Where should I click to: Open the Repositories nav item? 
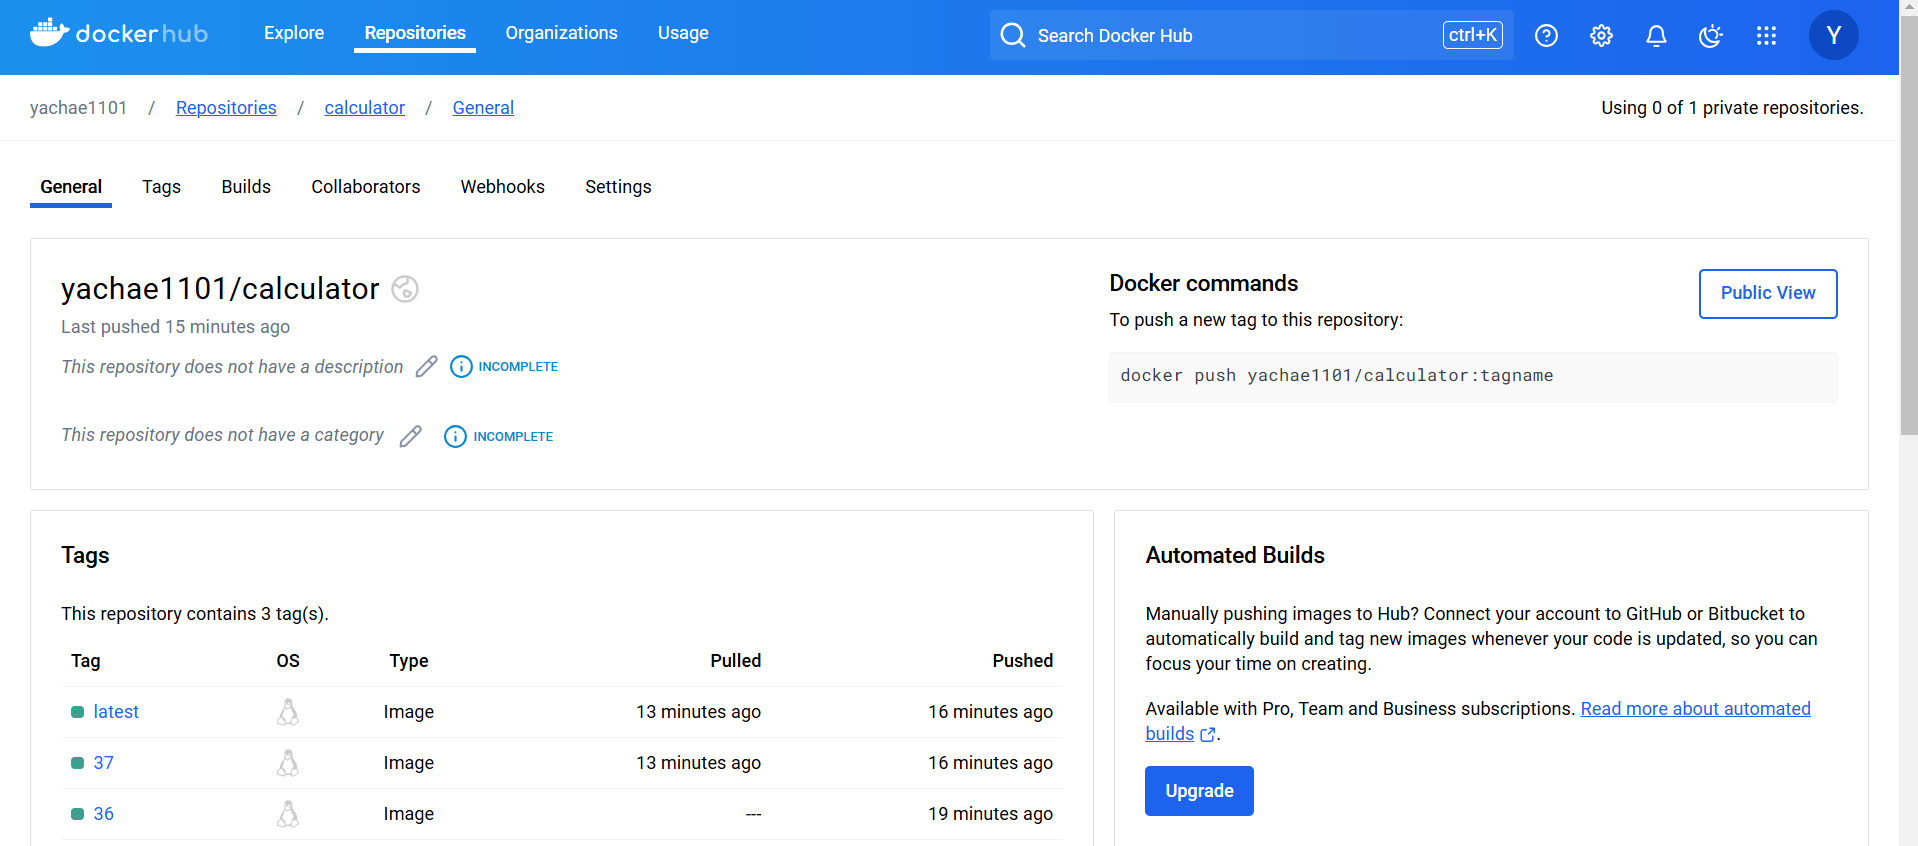[415, 33]
